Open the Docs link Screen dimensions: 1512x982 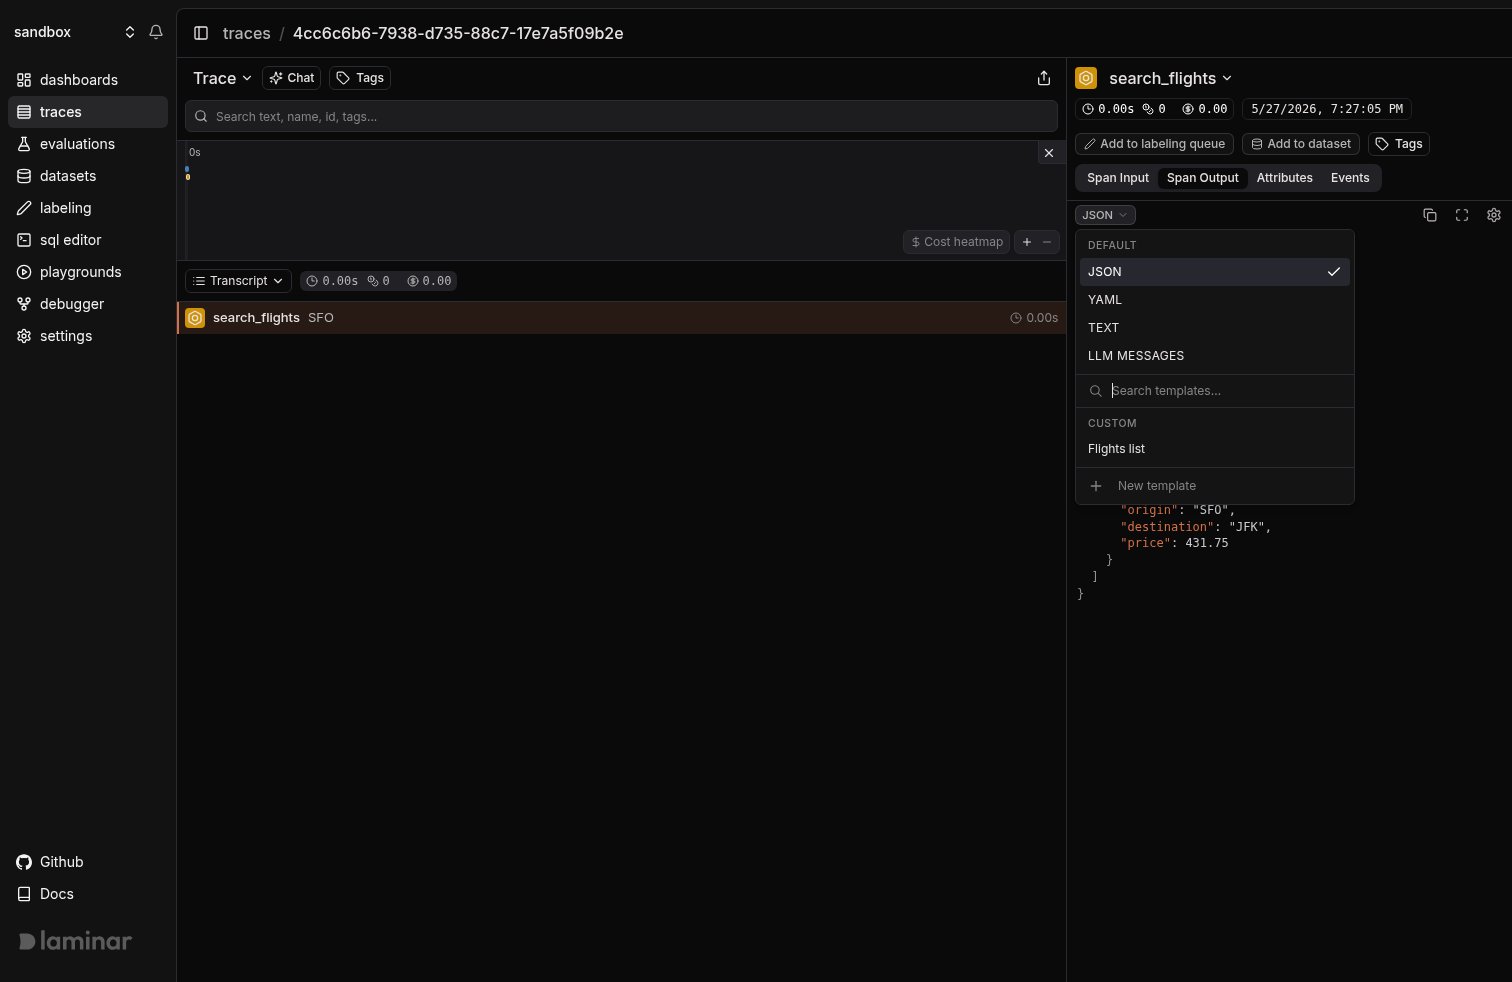(x=88, y=894)
